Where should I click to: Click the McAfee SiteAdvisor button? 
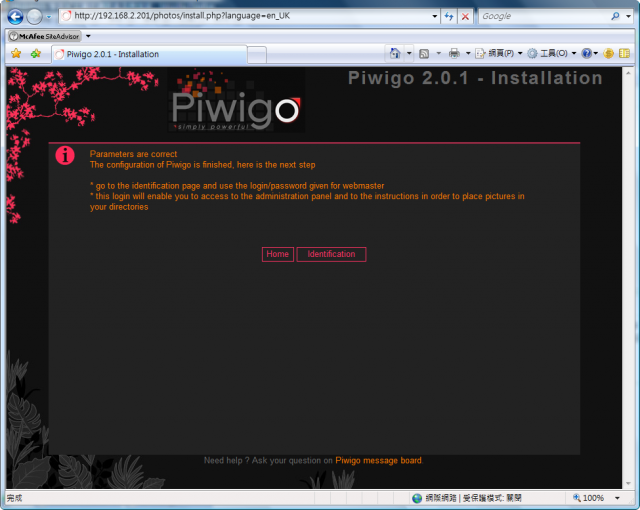44,36
